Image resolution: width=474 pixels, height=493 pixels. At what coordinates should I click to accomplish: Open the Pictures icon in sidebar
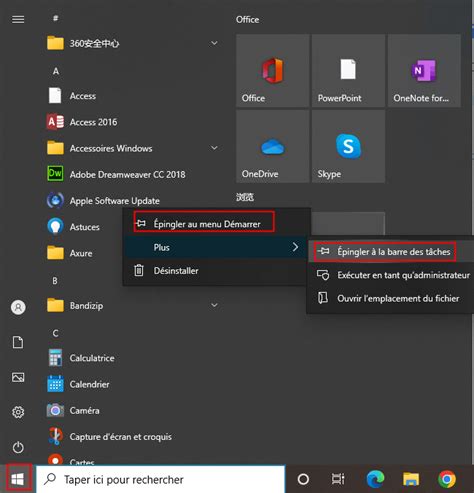click(18, 377)
